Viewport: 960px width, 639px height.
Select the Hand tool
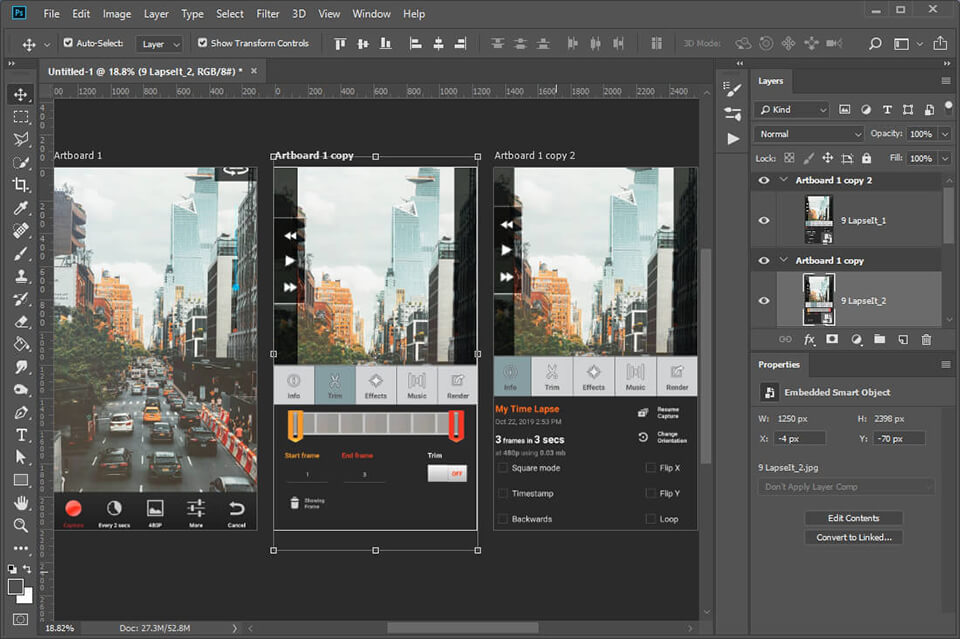(x=21, y=503)
